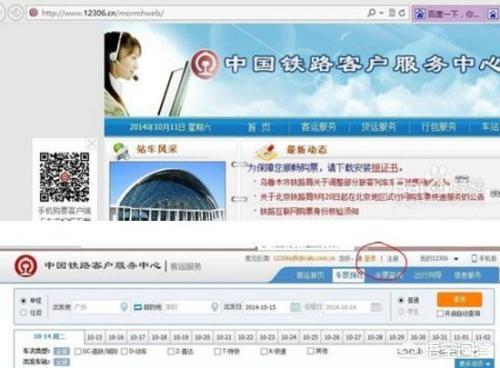Select the 普通 regular ticket radio button
Viewport: 500px width, 368px height.
[401, 300]
